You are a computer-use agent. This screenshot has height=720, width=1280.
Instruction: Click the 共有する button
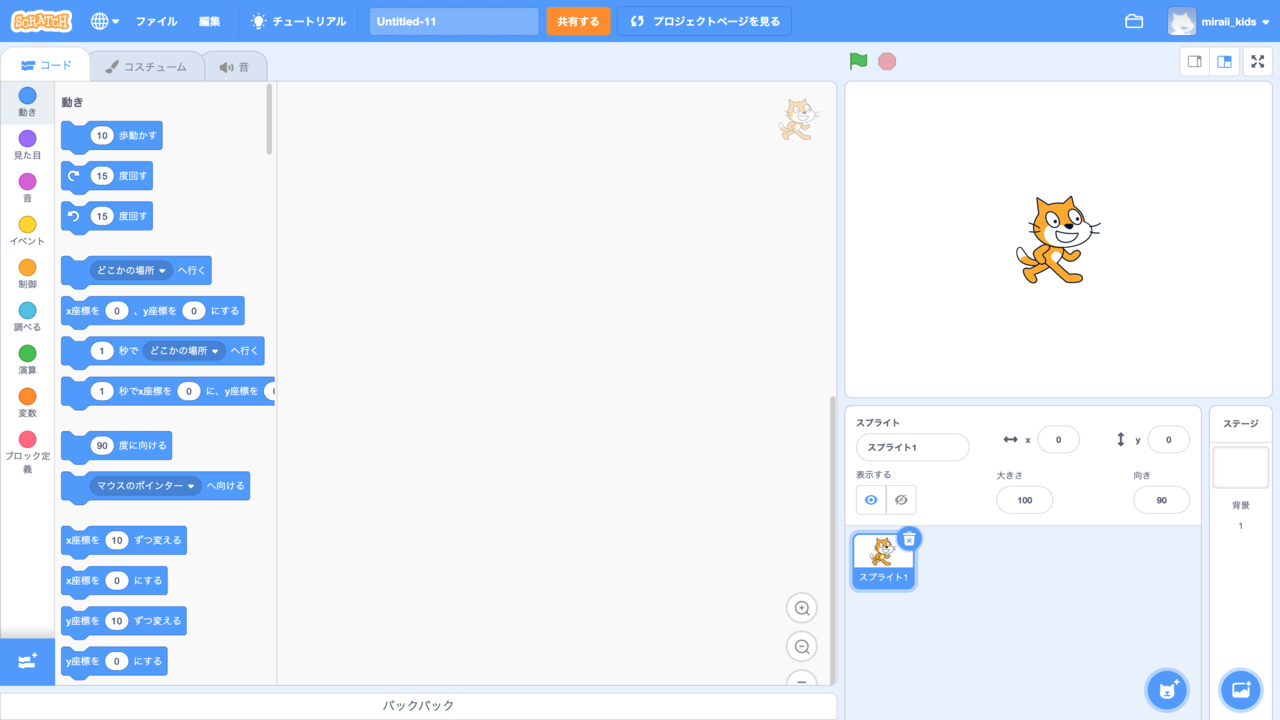[x=578, y=20]
